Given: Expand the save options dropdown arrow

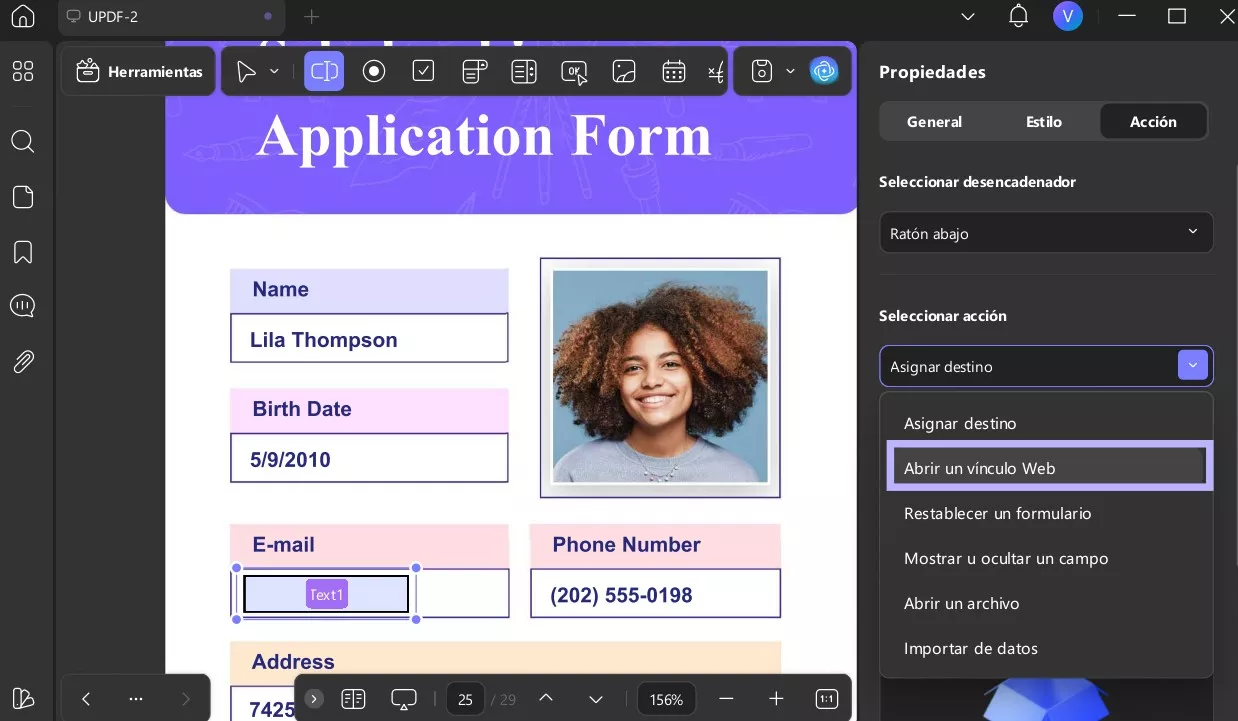Looking at the screenshot, I should point(790,71).
